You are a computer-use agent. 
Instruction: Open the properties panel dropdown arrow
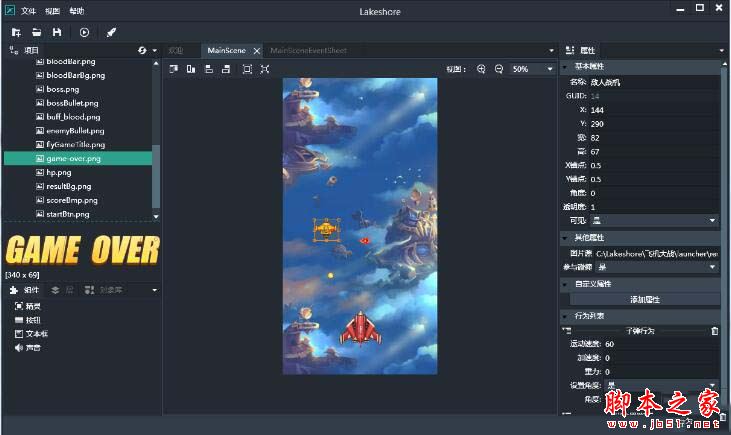pyautogui.click(x=722, y=50)
